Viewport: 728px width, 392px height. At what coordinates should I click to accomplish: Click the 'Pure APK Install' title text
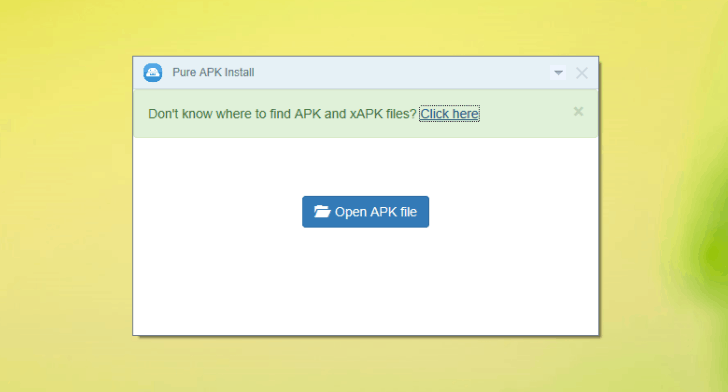(214, 72)
